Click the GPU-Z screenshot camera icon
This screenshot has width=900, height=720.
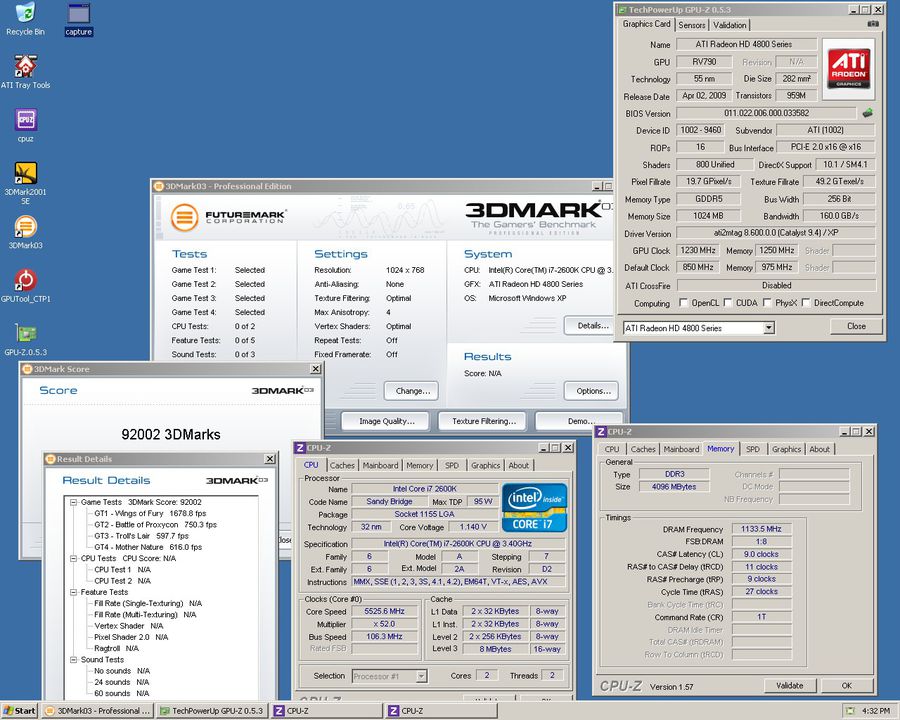(x=872, y=24)
